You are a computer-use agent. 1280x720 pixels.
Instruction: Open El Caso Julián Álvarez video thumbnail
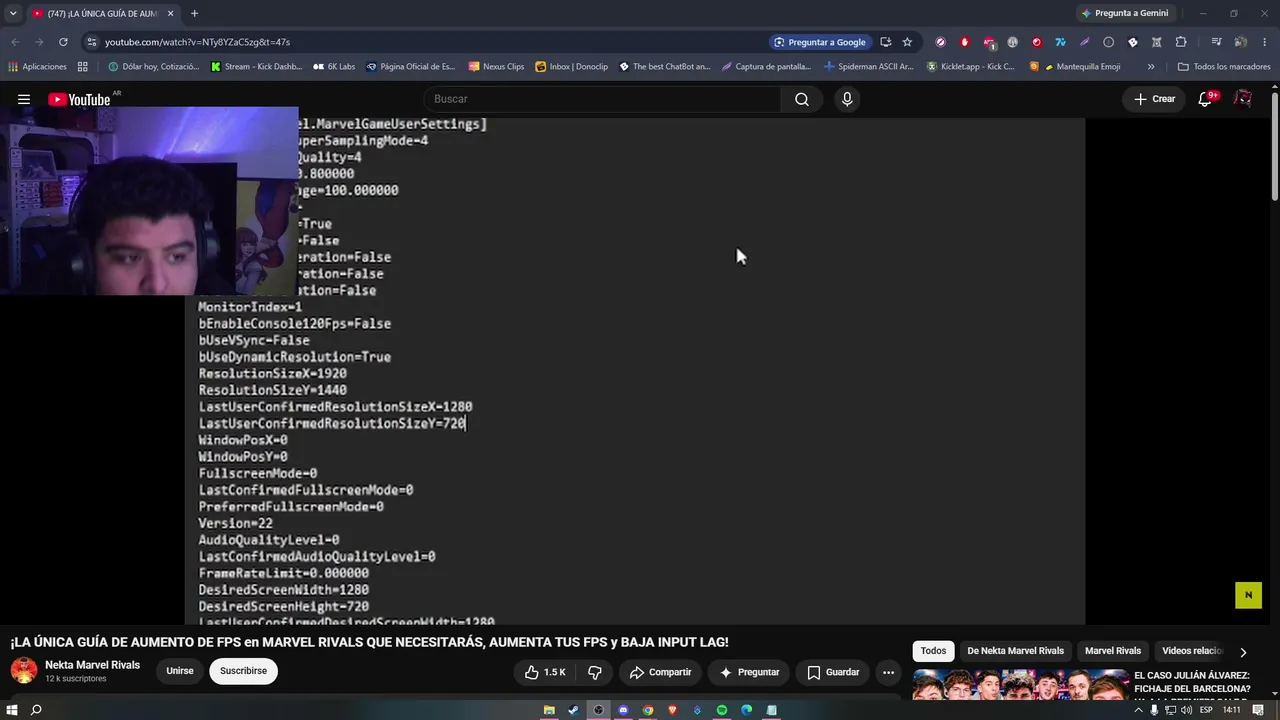pyautogui.click(x=1021, y=683)
